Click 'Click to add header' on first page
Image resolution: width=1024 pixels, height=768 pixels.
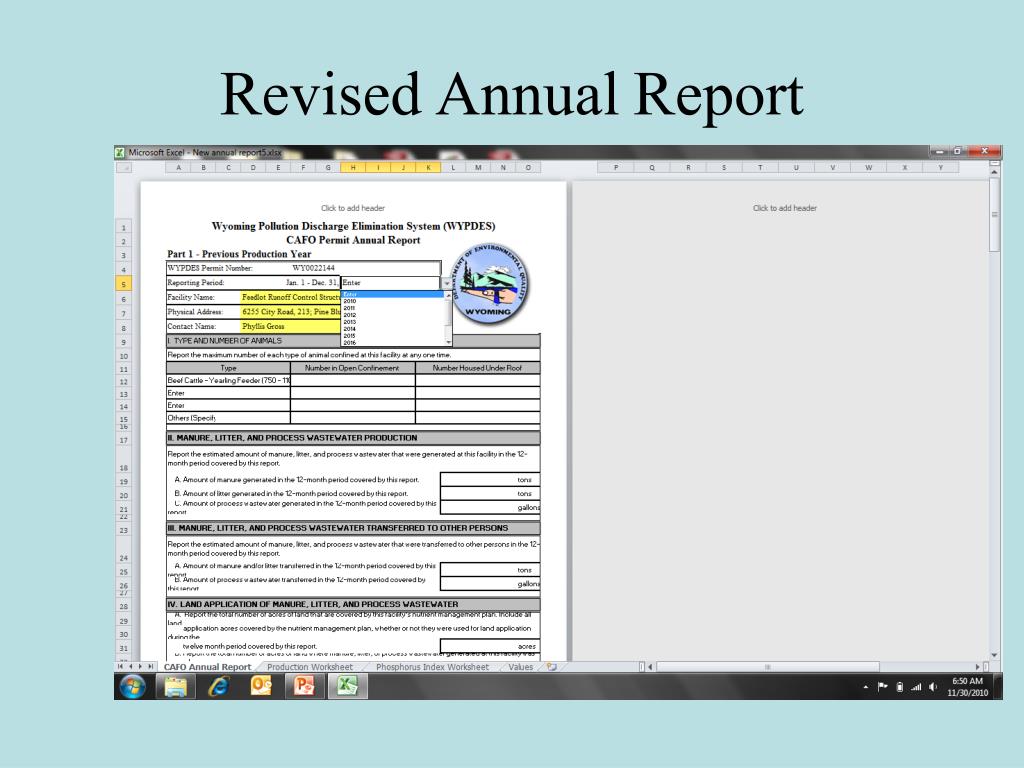click(x=353, y=208)
